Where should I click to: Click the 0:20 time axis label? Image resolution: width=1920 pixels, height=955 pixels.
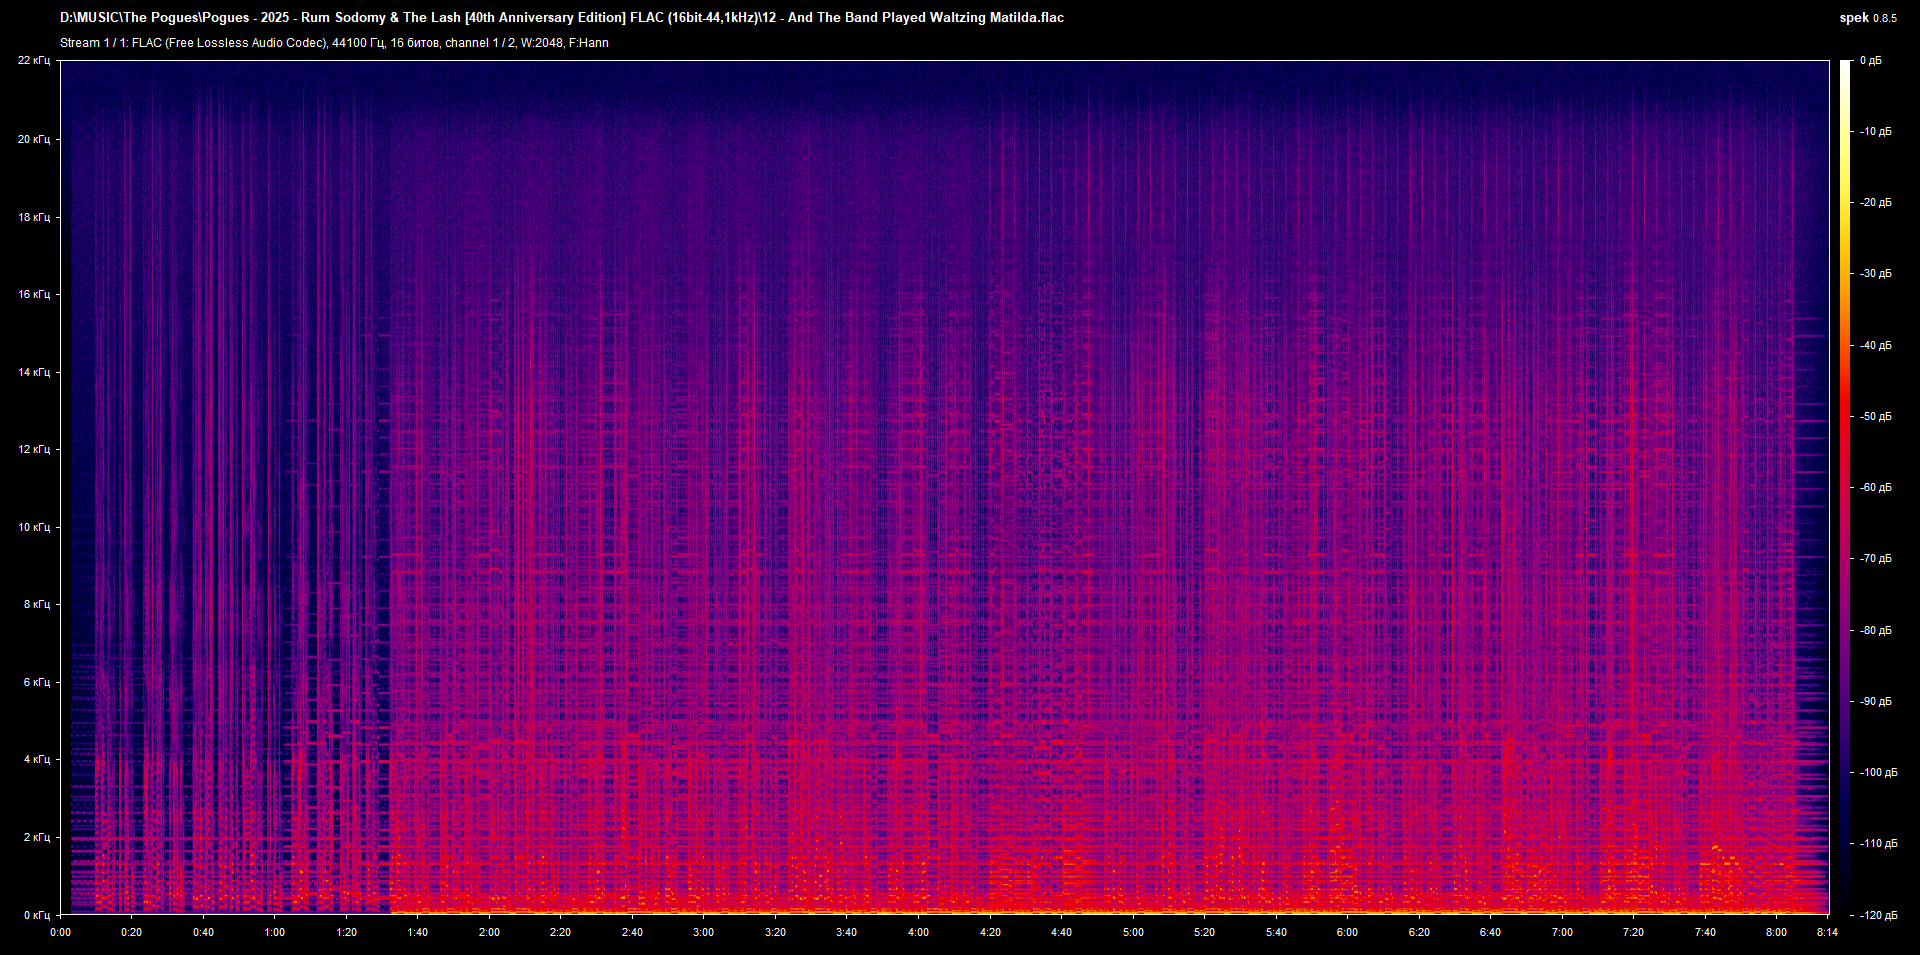point(131,932)
